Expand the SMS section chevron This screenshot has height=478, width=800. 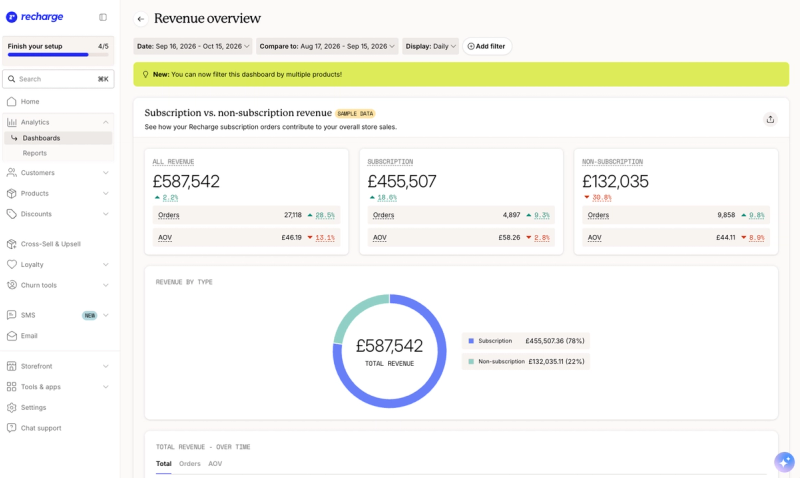point(106,315)
